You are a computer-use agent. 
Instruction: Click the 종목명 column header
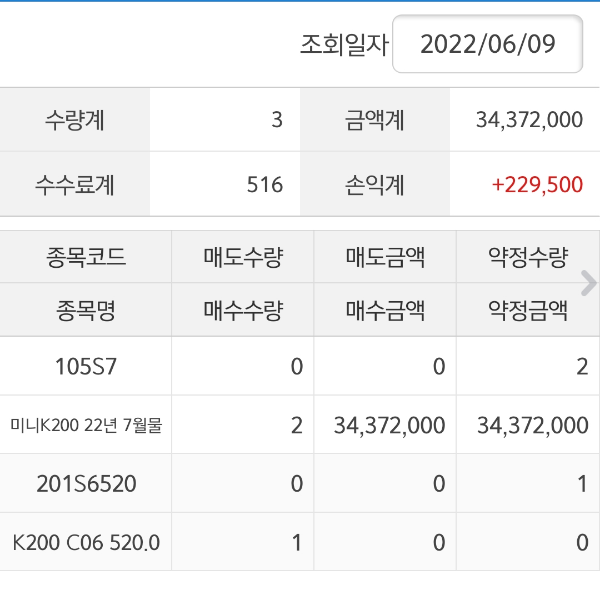pos(86,311)
